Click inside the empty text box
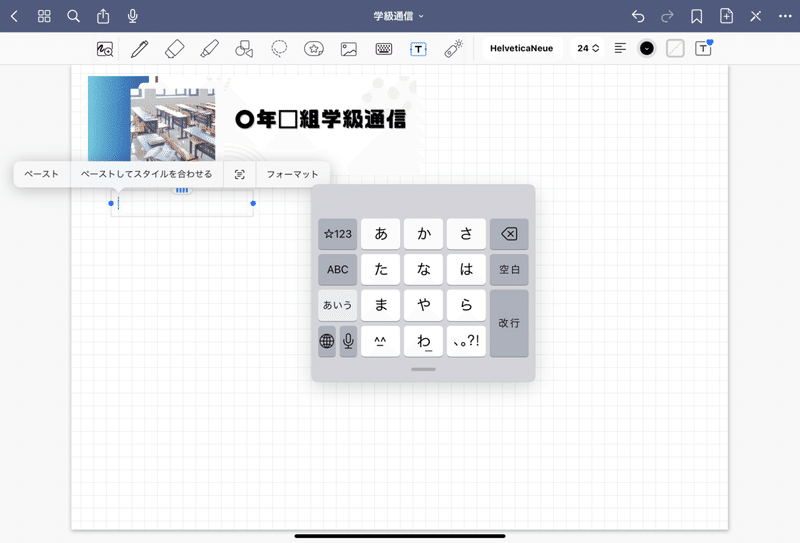 pyautogui.click(x=182, y=204)
